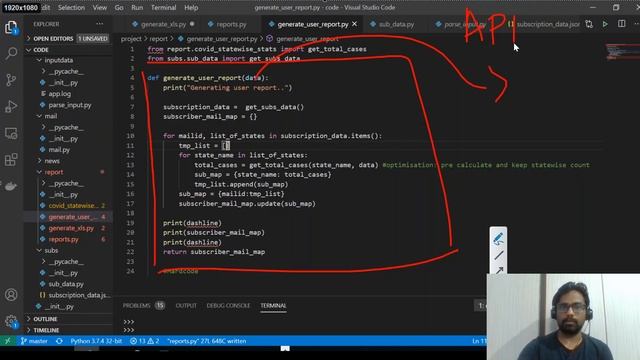The height and width of the screenshot is (360, 640).
Task: Open the Accounts icon in activity bar
Action: [11, 294]
